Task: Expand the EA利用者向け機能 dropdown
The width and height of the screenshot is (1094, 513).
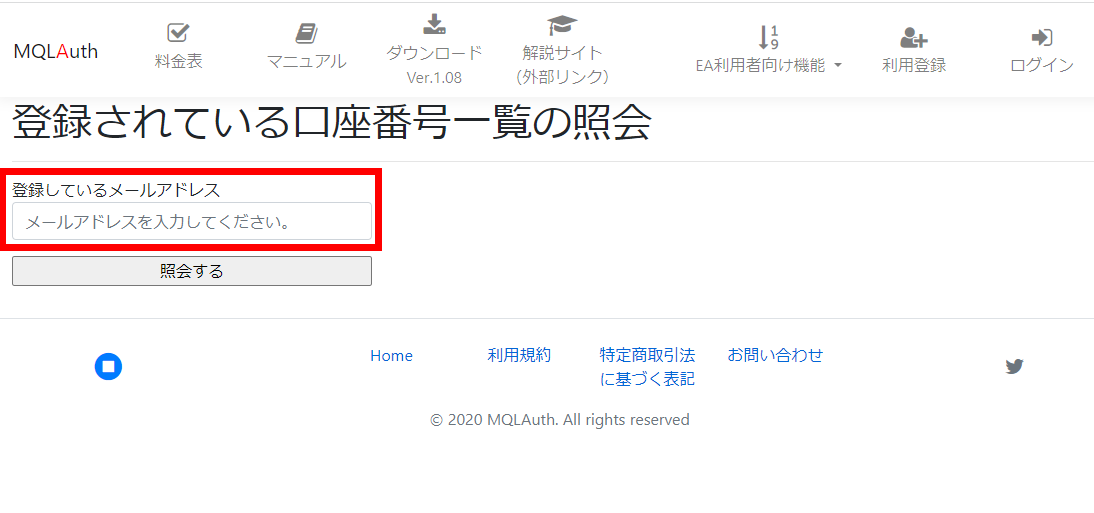Action: [769, 66]
